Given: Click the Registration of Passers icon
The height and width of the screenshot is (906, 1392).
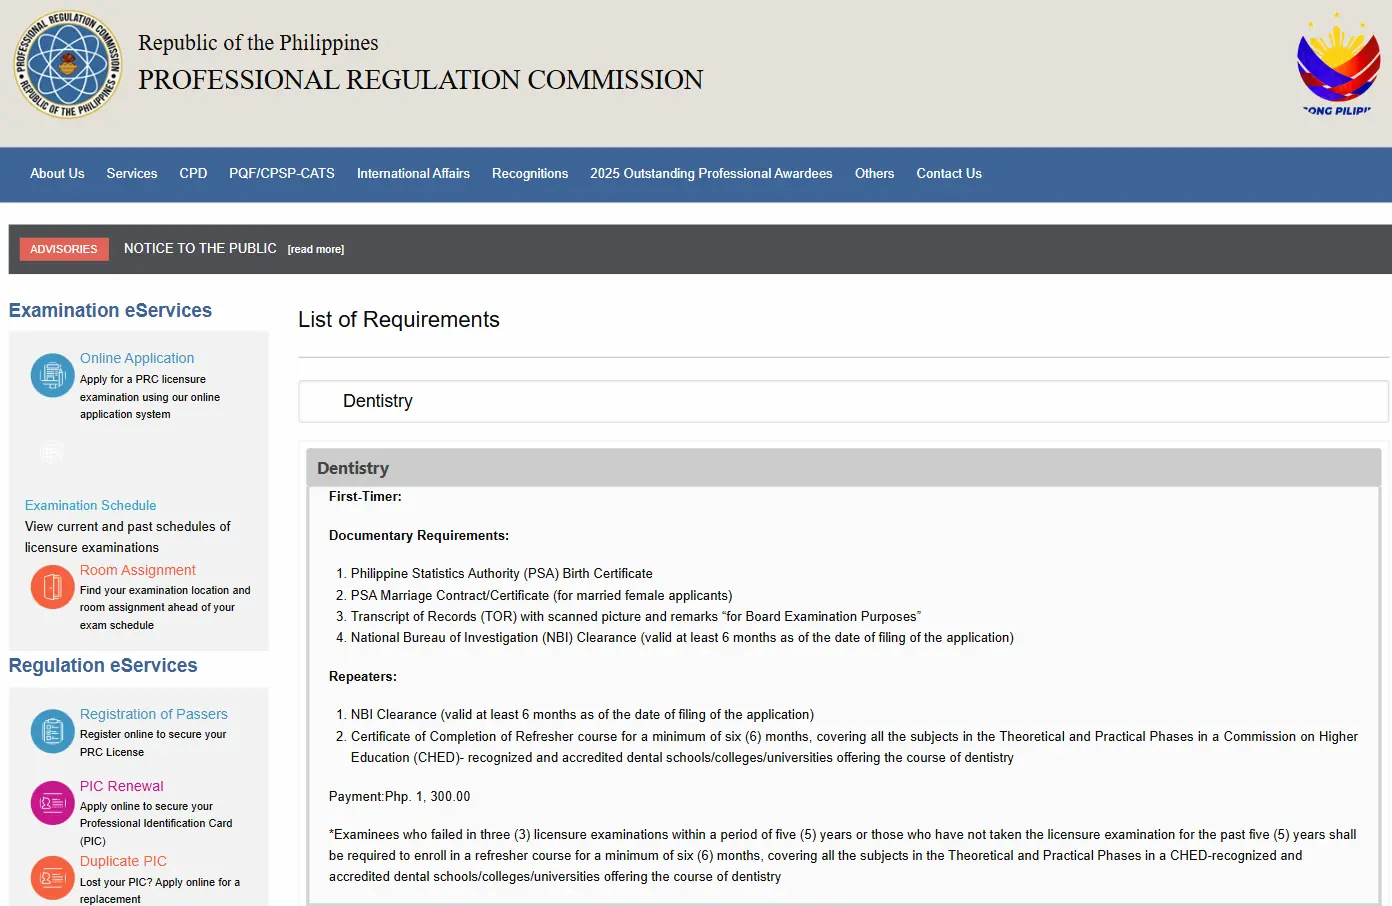Looking at the screenshot, I should (x=53, y=731).
